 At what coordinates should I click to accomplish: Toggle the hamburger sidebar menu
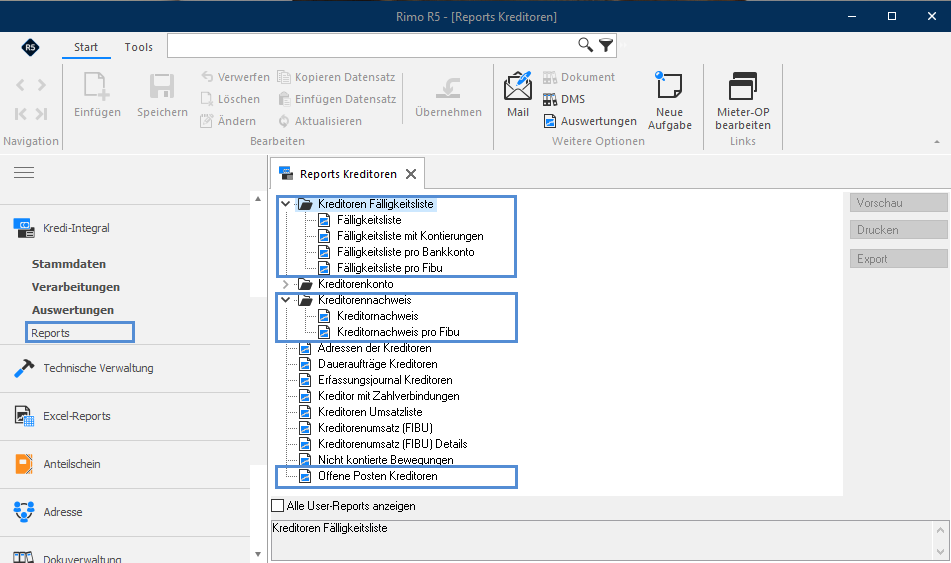pyautogui.click(x=24, y=173)
